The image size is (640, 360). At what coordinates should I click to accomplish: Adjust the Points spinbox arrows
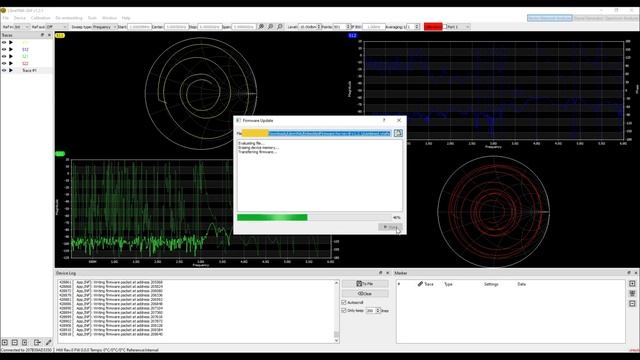click(348, 27)
